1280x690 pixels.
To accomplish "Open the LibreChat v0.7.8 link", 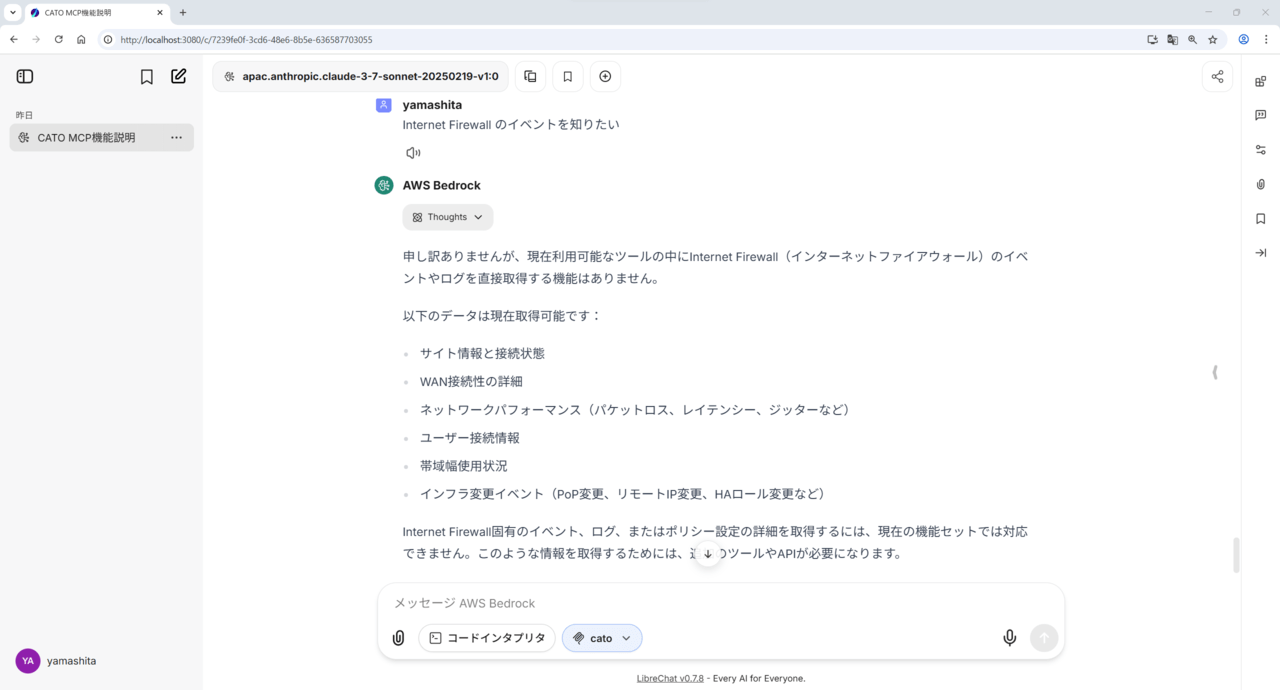I will (670, 678).
